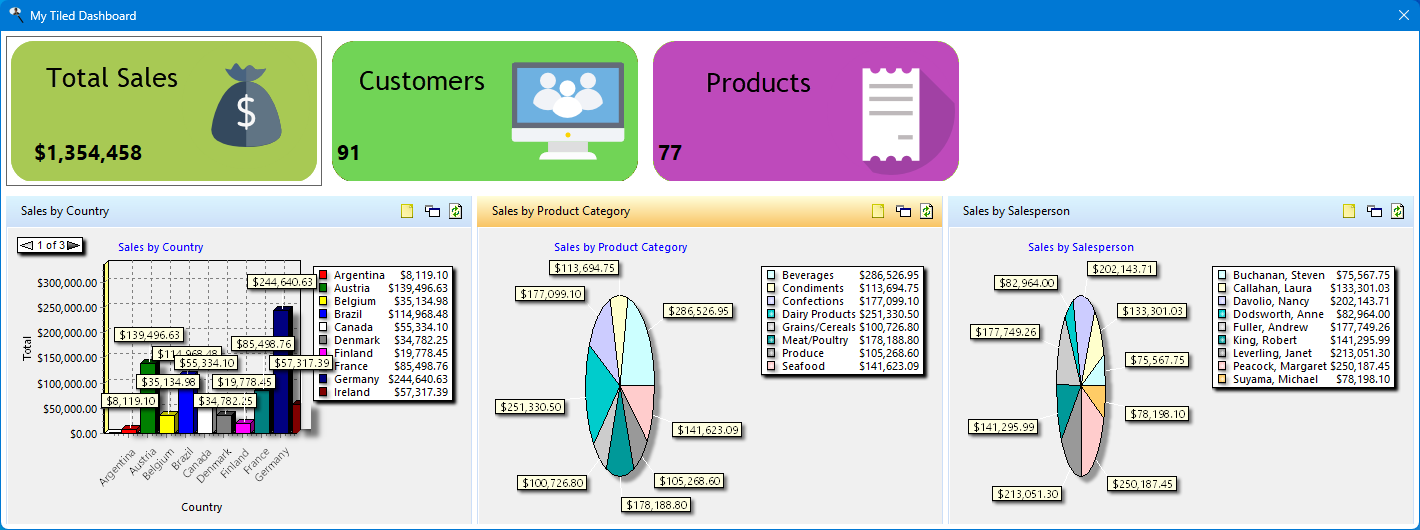Click the refresh icon in Sales by Country panel
Image resolution: width=1420 pixels, height=530 pixels.
456,211
